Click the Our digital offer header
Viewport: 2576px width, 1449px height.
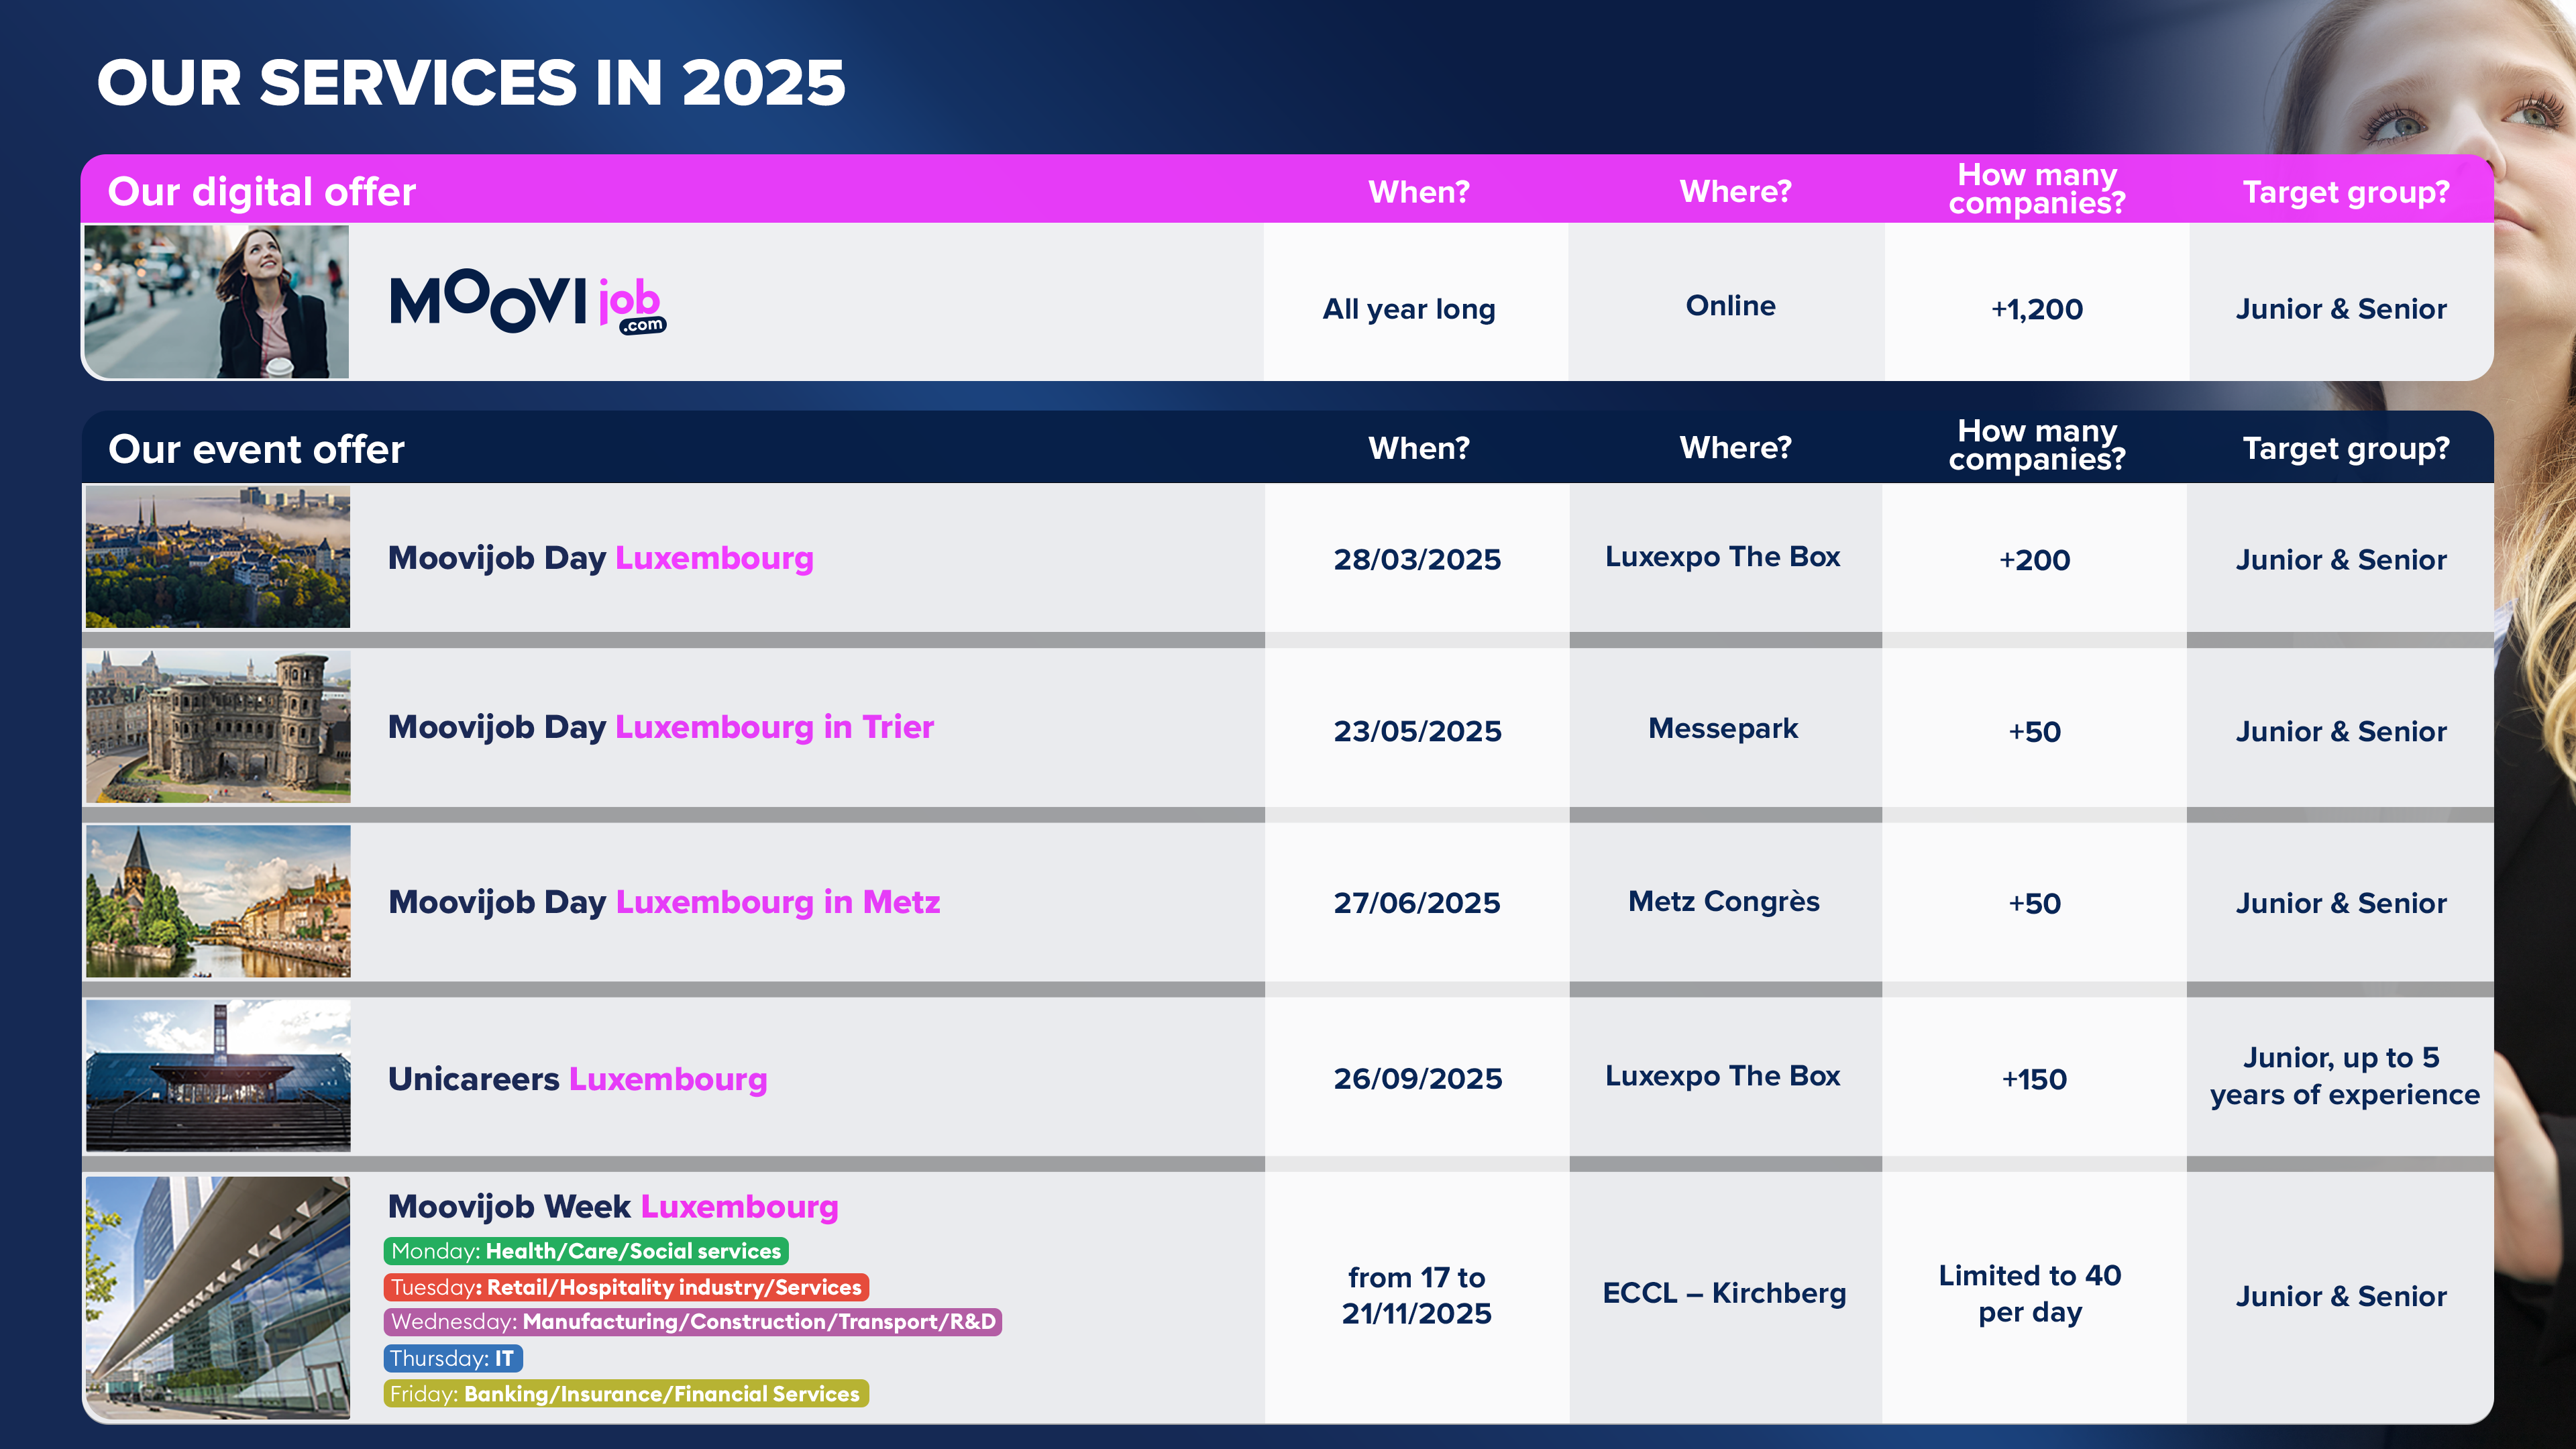(261, 191)
